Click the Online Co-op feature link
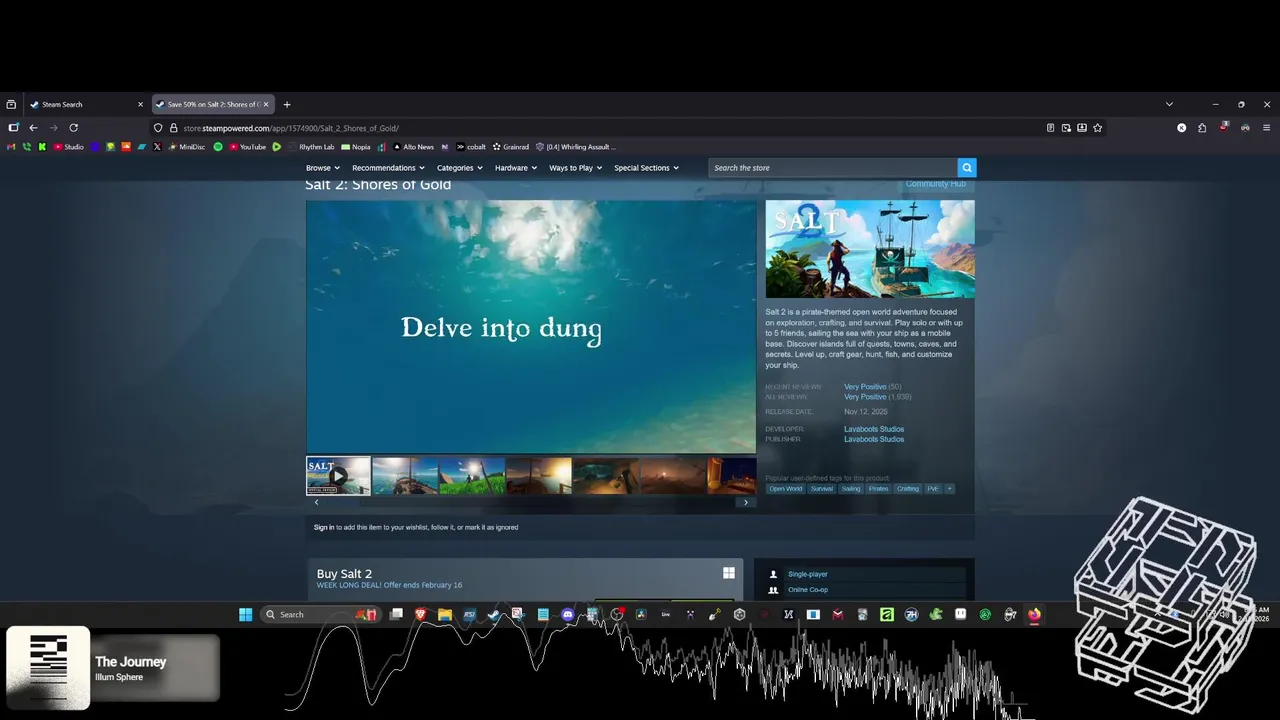This screenshot has width=1280, height=720. pyautogui.click(x=808, y=590)
